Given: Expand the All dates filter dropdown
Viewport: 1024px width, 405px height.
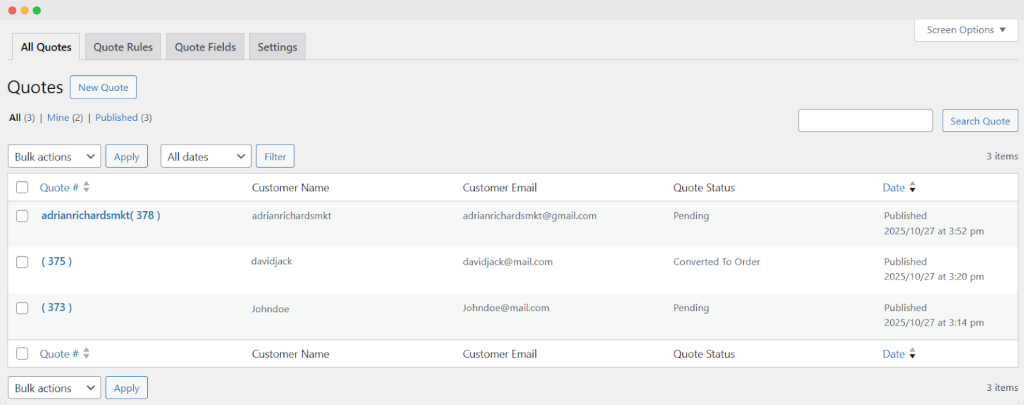Looking at the screenshot, I should 205,156.
